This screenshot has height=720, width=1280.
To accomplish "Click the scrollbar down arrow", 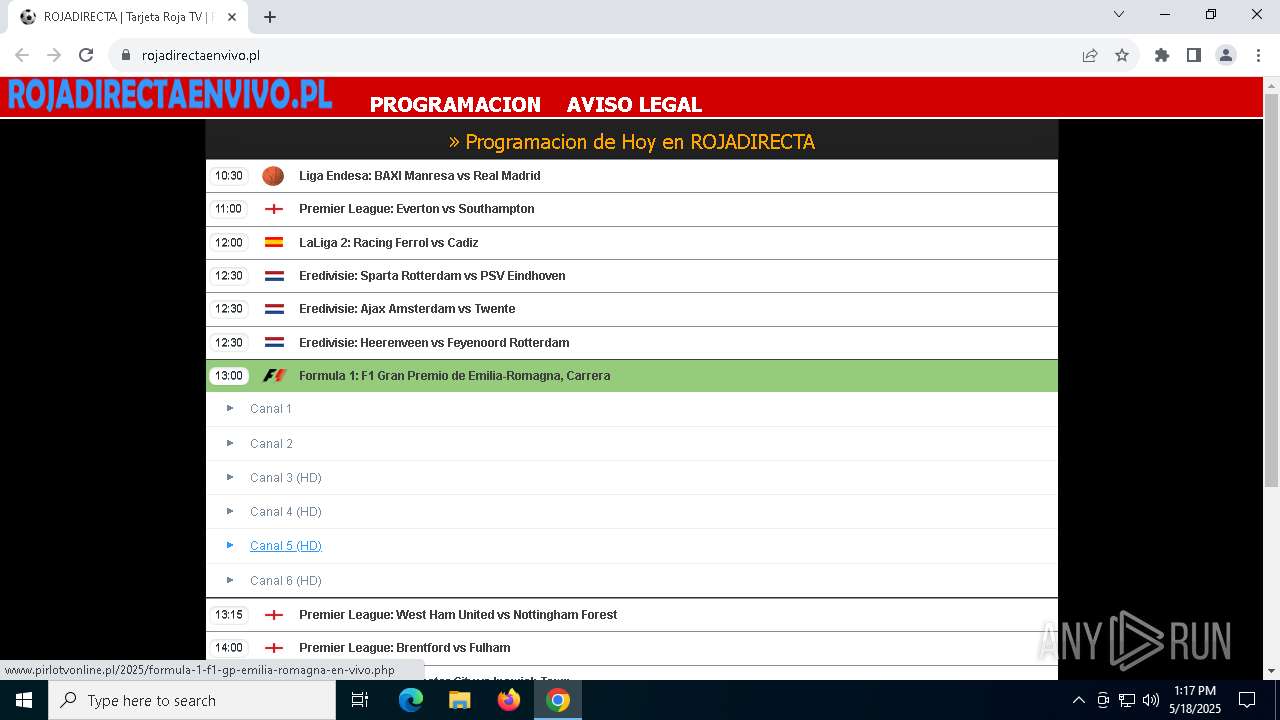I will pos(1271,671).
